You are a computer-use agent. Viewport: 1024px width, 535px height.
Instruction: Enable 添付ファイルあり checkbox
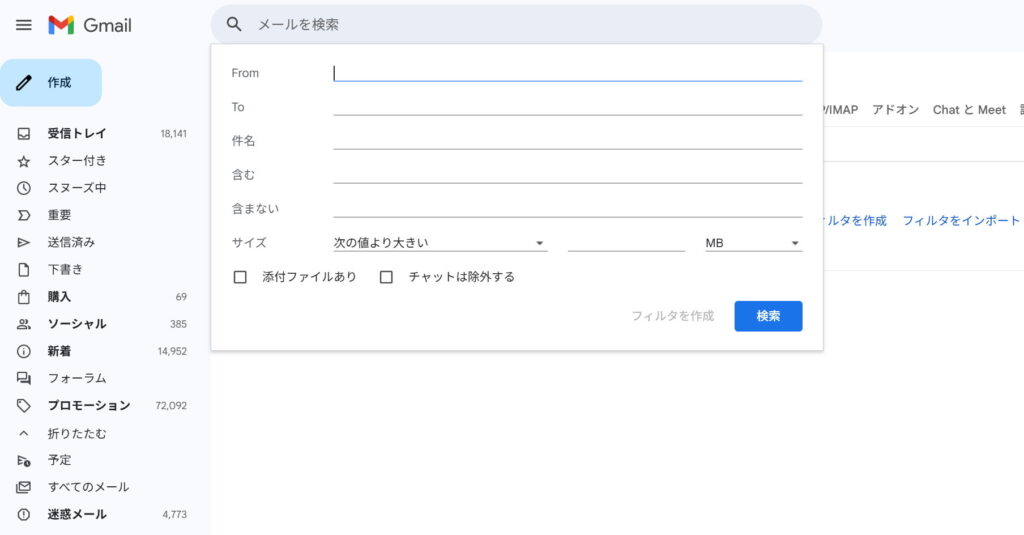tap(240, 277)
